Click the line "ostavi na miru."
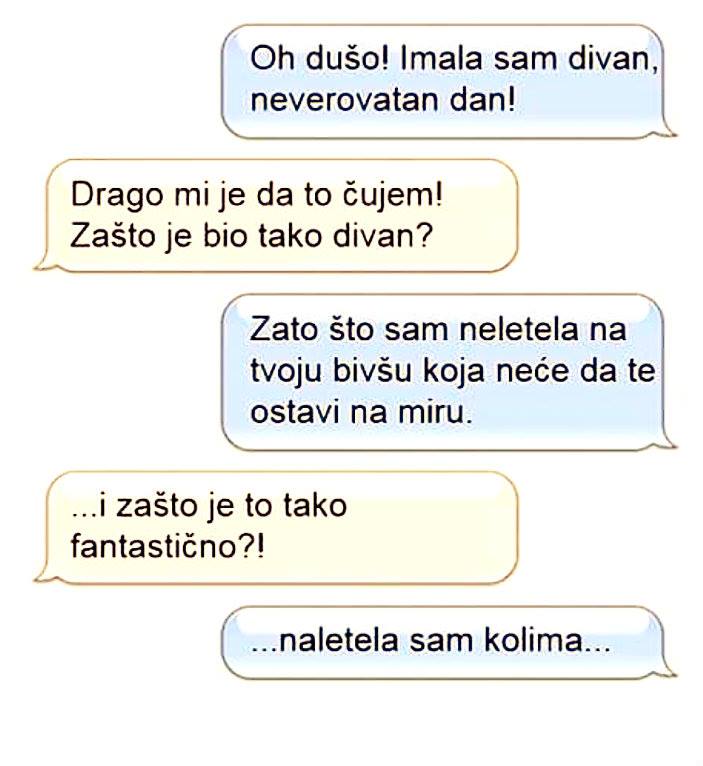 [x=362, y=413]
